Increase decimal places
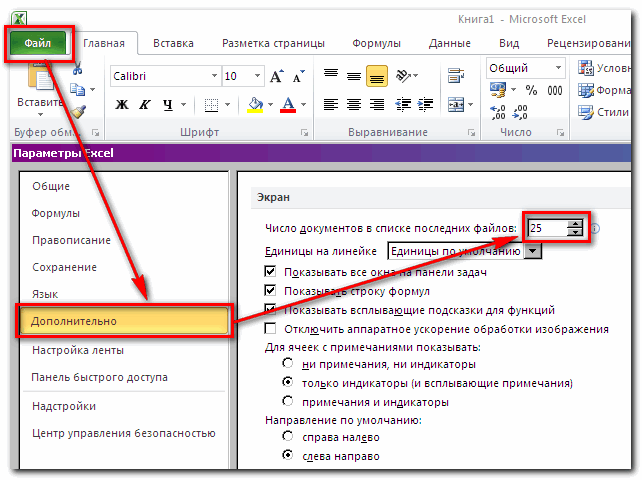Viewport: 642px width, 480px height. 498,112
